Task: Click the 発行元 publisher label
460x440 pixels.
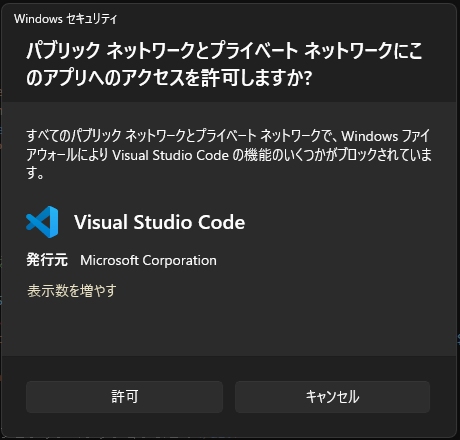Action: click(47, 260)
